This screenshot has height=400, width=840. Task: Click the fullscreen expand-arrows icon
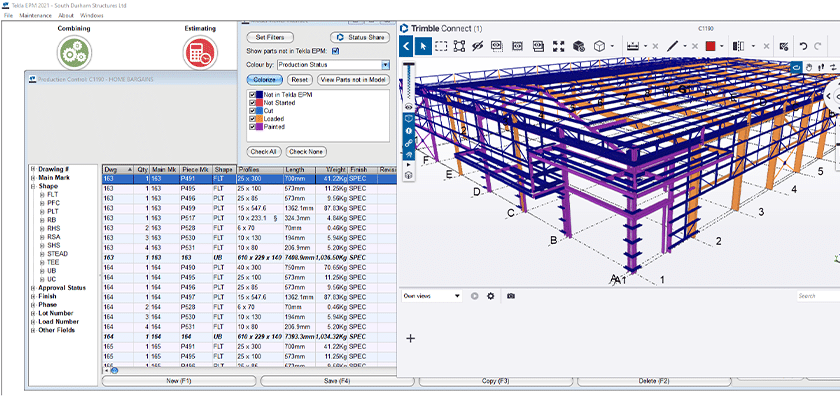click(x=559, y=47)
